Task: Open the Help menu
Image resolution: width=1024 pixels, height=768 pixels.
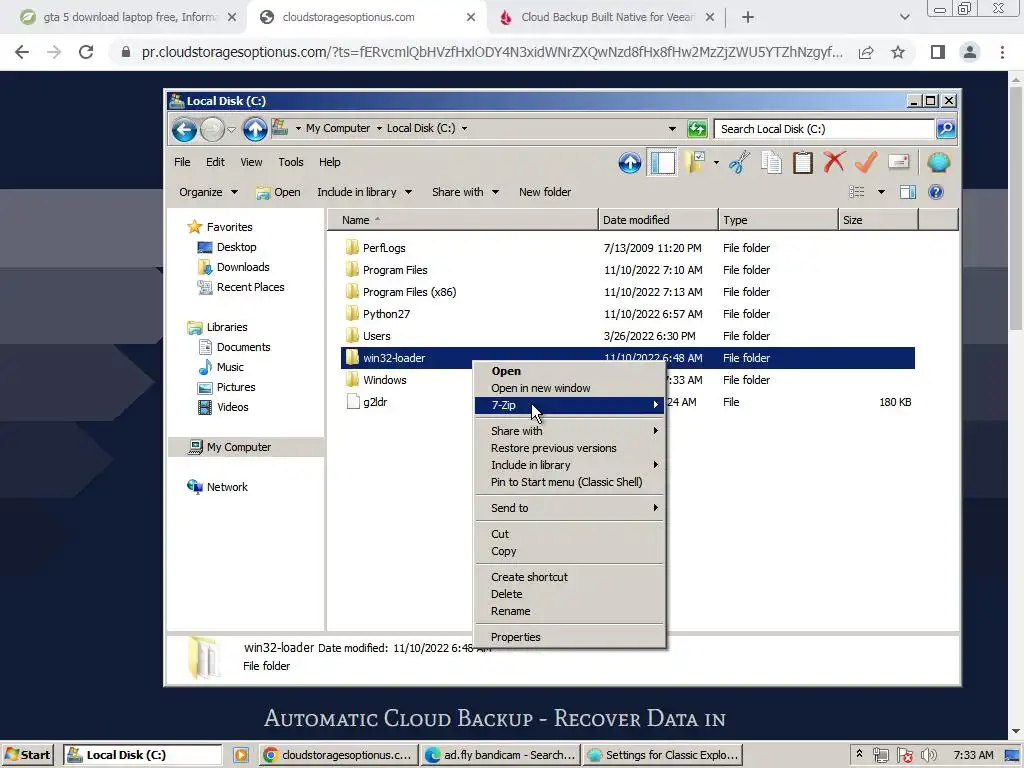Action: point(329,162)
